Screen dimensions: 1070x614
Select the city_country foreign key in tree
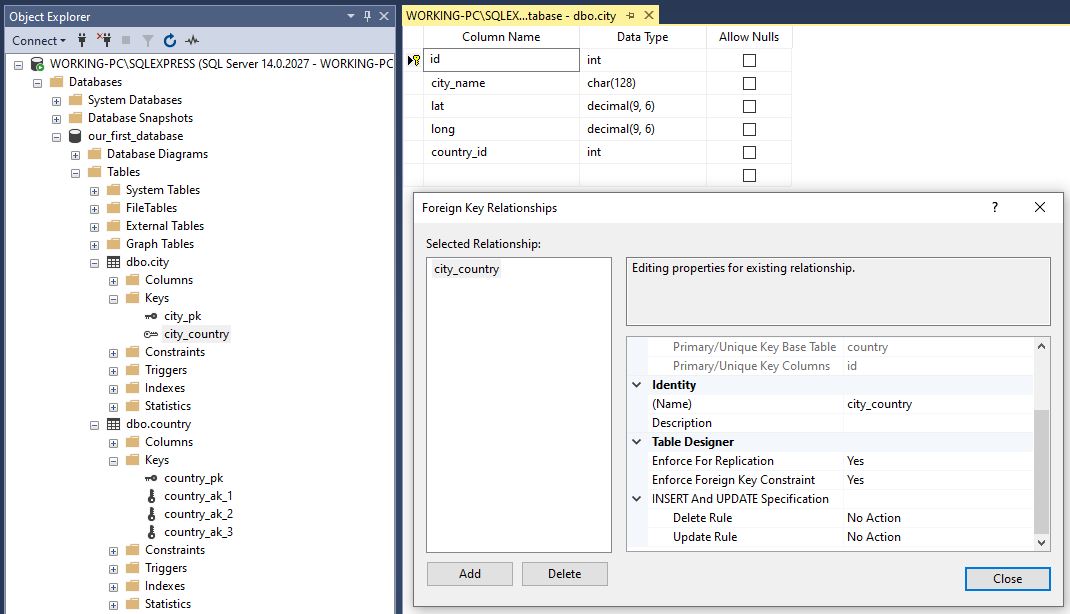click(x=196, y=334)
